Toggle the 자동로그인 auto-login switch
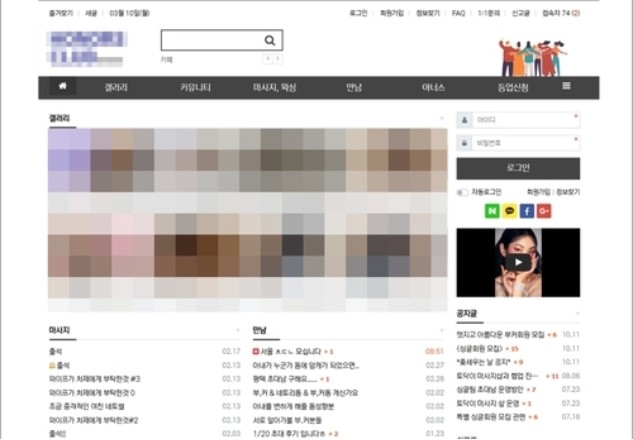Image resolution: width=633 pixels, height=440 pixels. click(x=462, y=193)
